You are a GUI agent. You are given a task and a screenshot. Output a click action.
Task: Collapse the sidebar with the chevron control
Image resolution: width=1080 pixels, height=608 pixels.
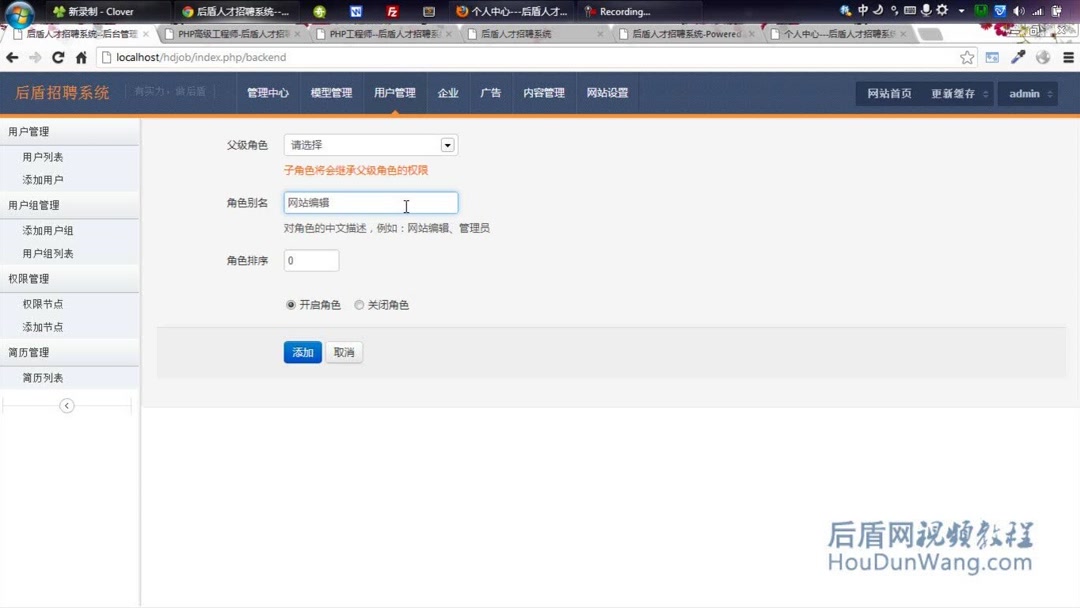tap(66, 405)
